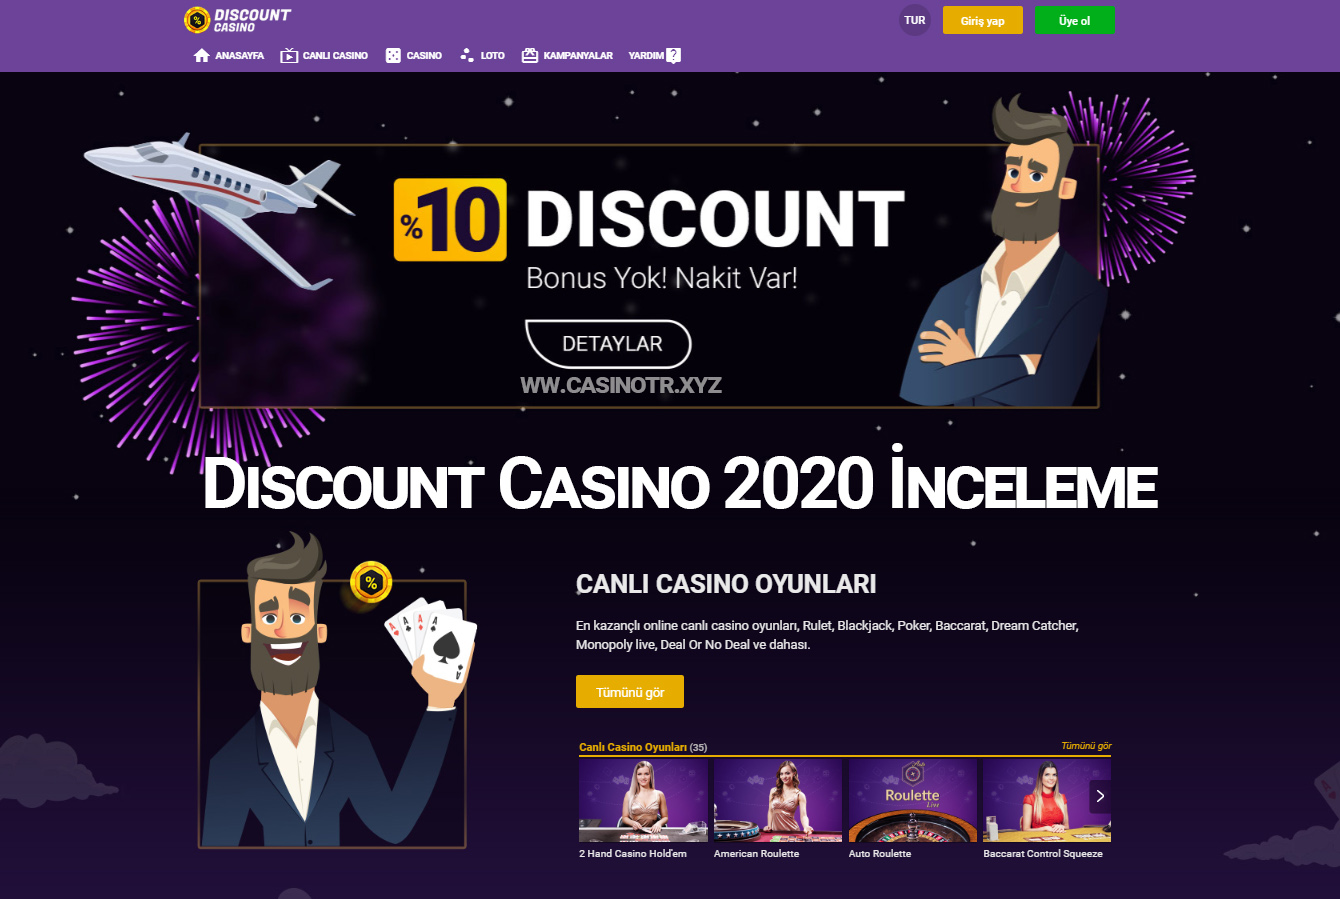Image resolution: width=1340 pixels, height=899 pixels.
Task: Click the Anasayfa home icon
Action: point(202,56)
